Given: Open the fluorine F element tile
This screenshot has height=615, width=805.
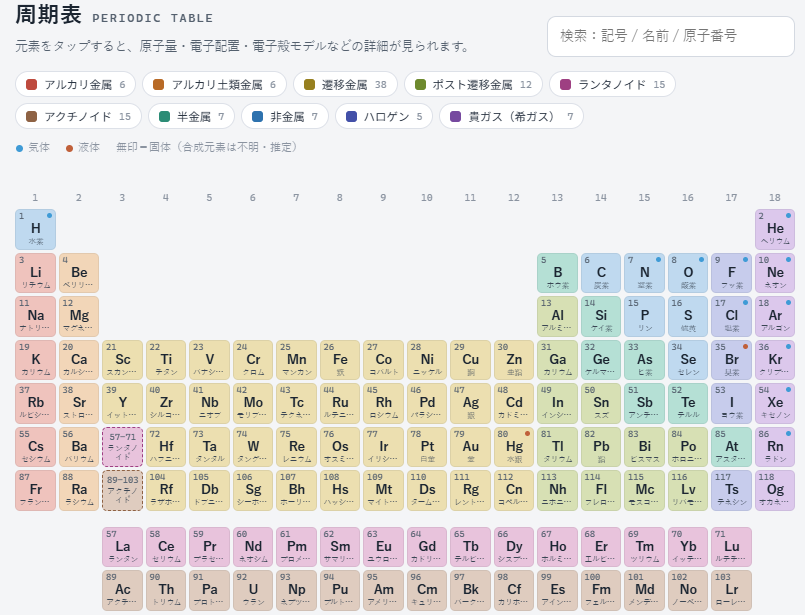Looking at the screenshot, I should (732, 273).
